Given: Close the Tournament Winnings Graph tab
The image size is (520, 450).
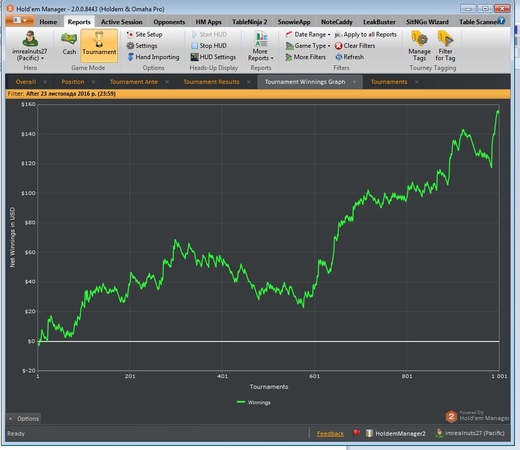Looking at the screenshot, I should pos(354,82).
